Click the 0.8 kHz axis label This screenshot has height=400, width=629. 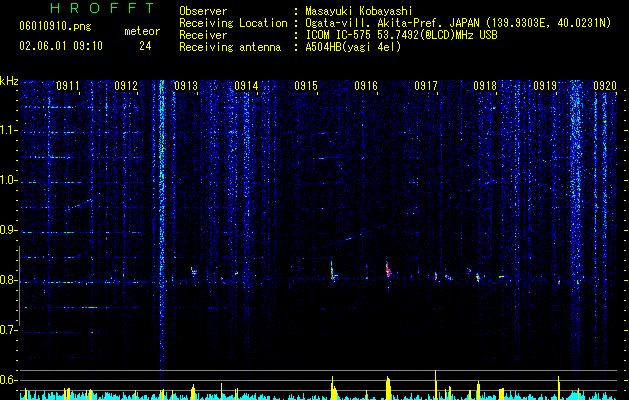coord(8,280)
